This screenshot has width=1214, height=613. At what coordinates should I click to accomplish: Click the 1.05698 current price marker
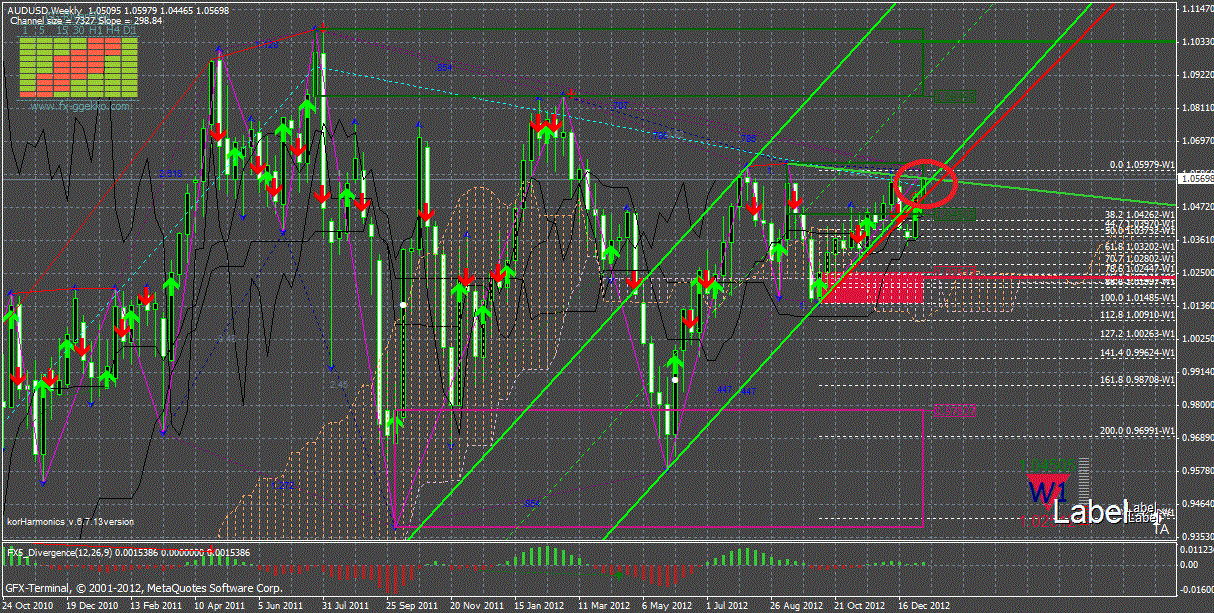[x=1196, y=179]
